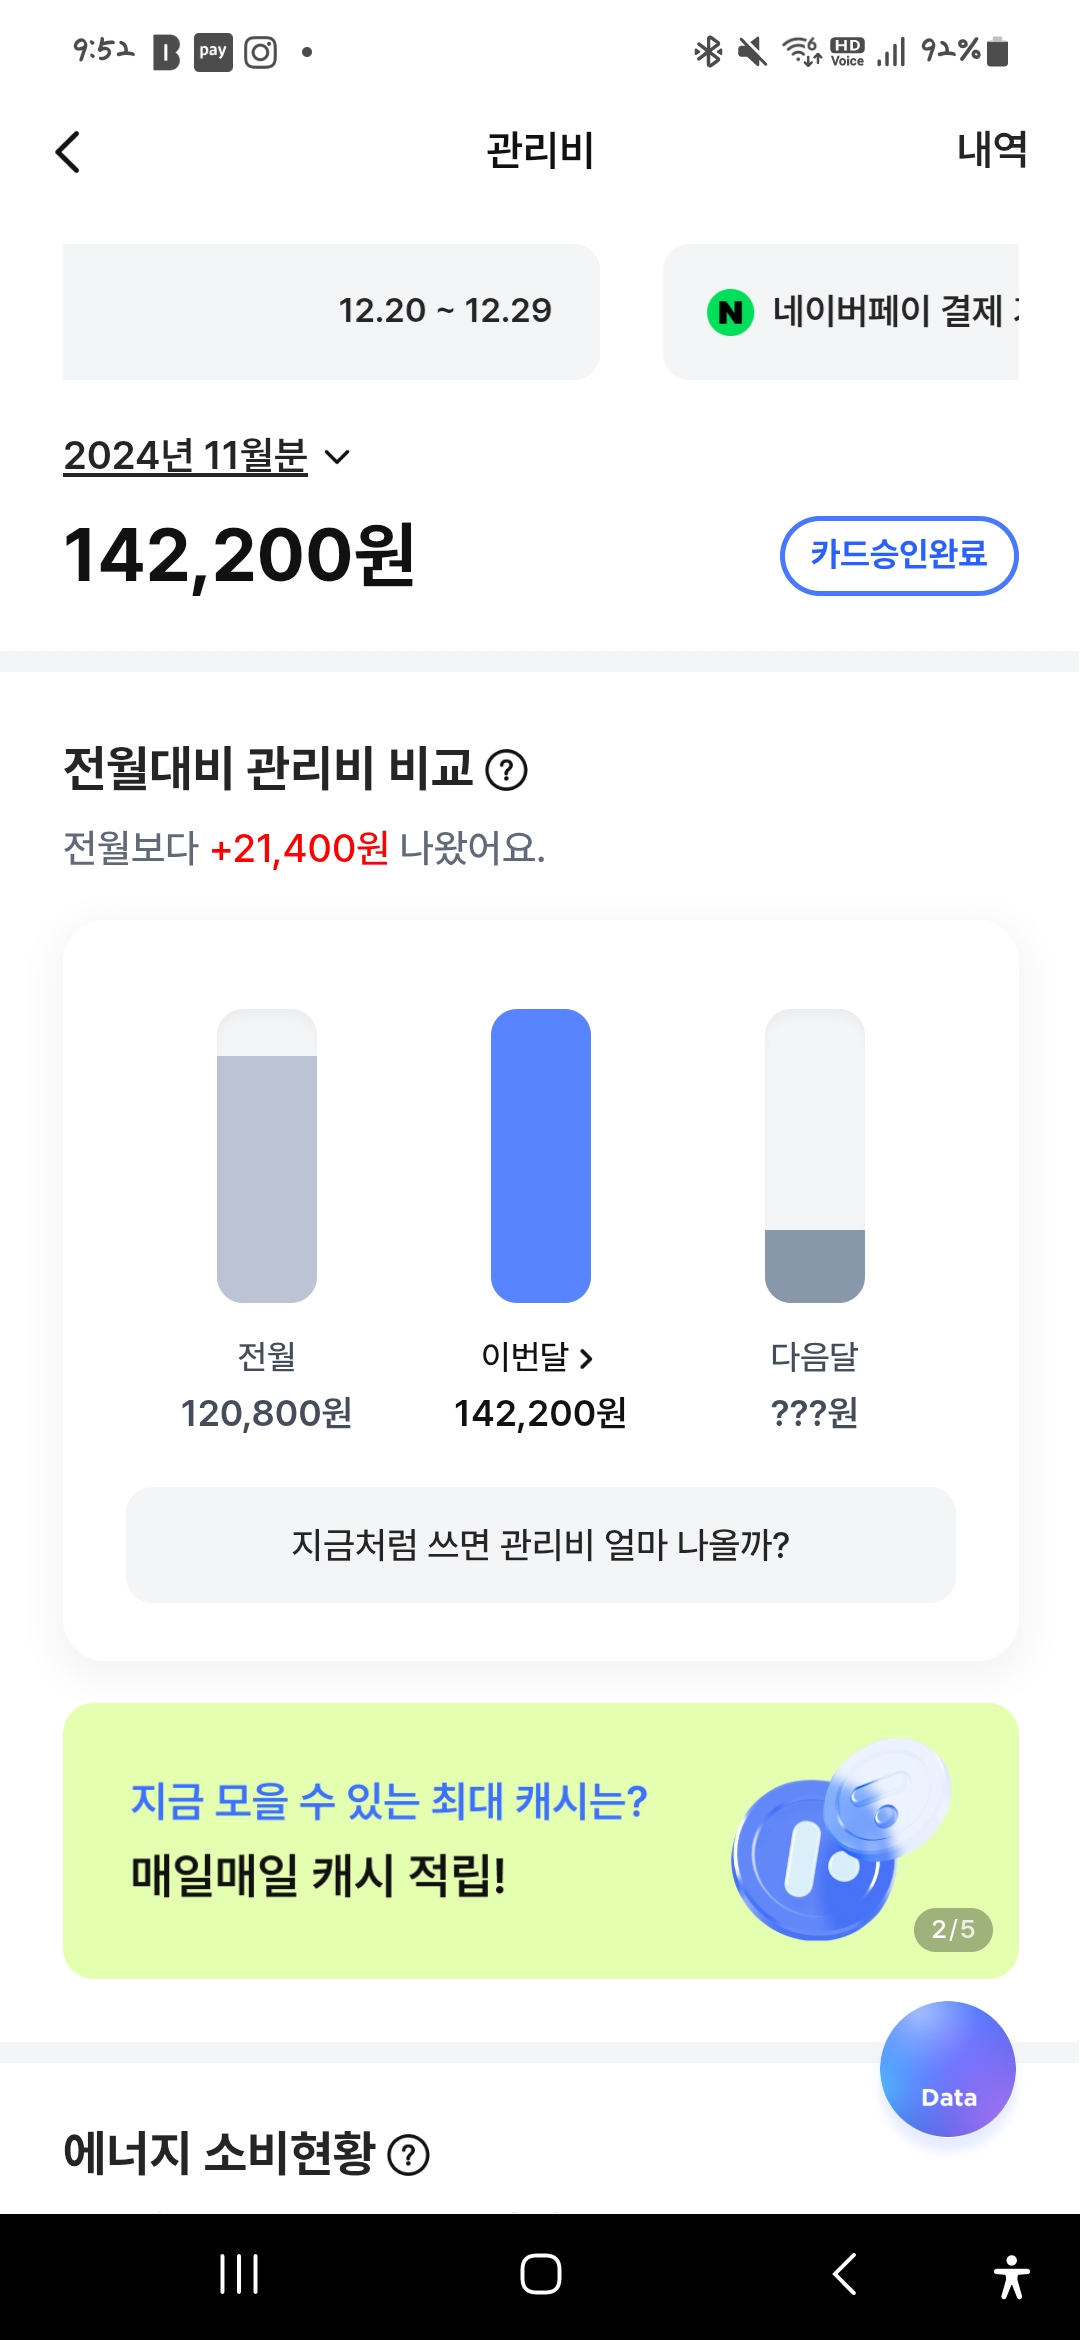
Task: Tap the Naver Pay green N icon
Action: (x=730, y=312)
